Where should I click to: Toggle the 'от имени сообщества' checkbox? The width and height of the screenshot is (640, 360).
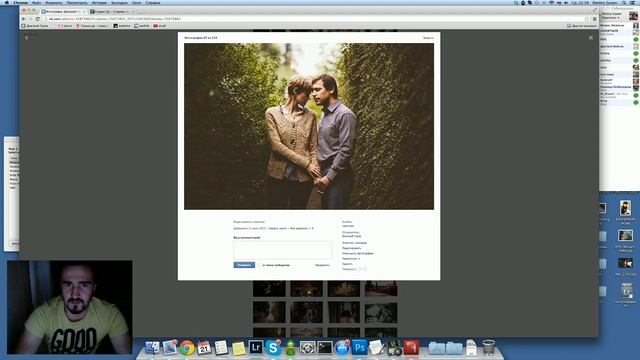click(x=260, y=265)
